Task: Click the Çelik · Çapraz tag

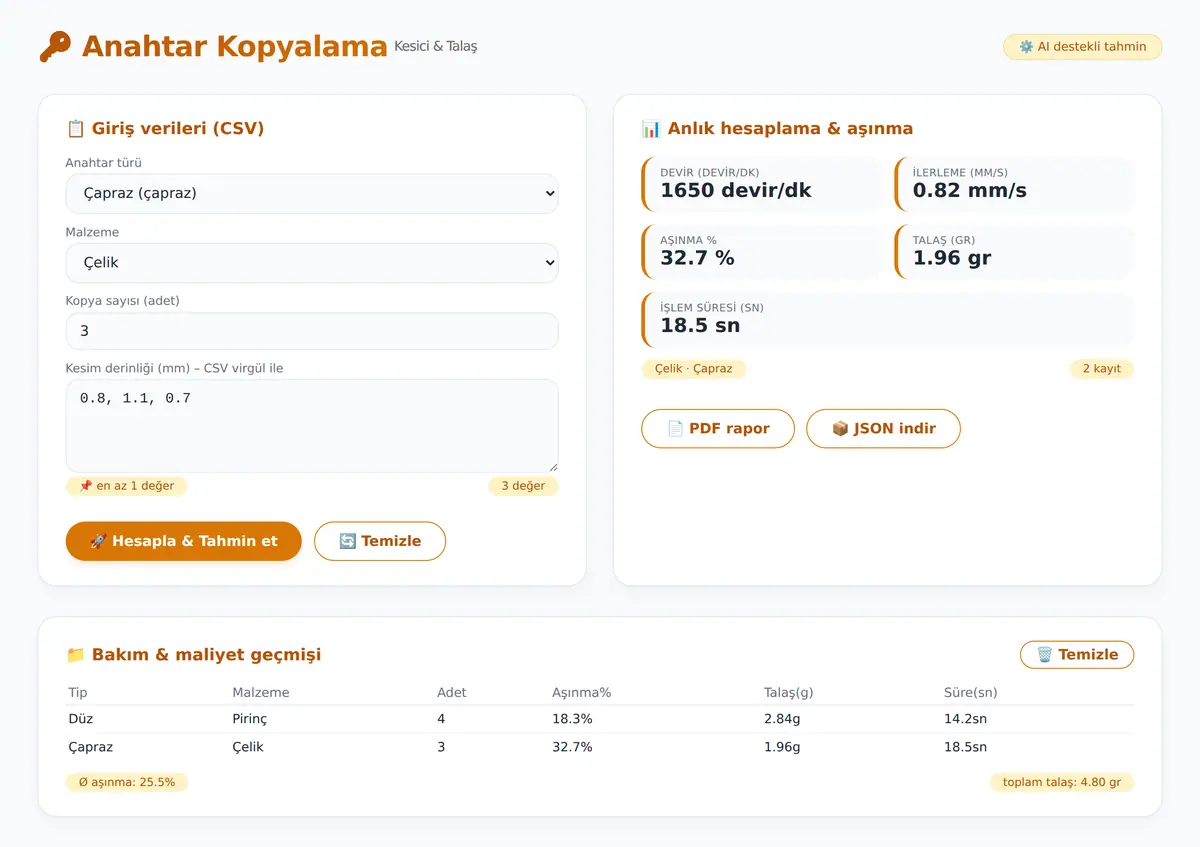Action: 694,369
